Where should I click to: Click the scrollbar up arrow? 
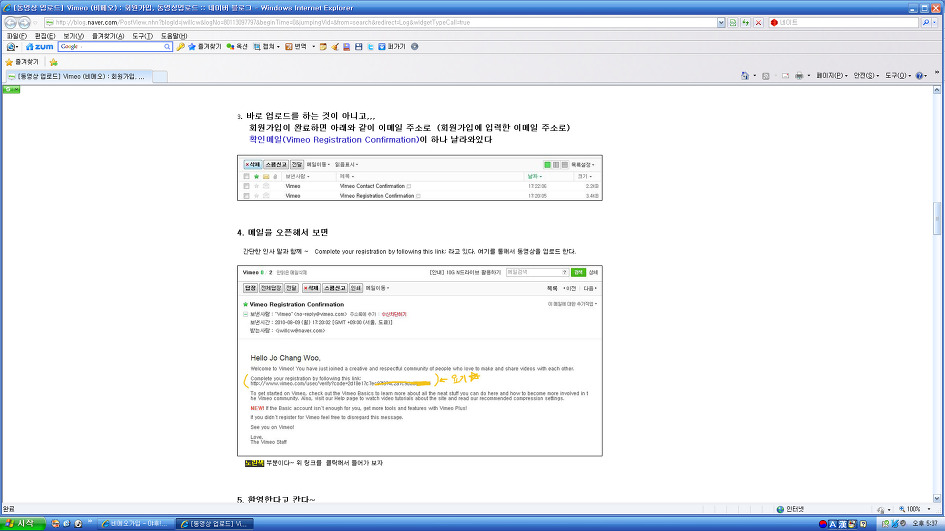(937, 90)
